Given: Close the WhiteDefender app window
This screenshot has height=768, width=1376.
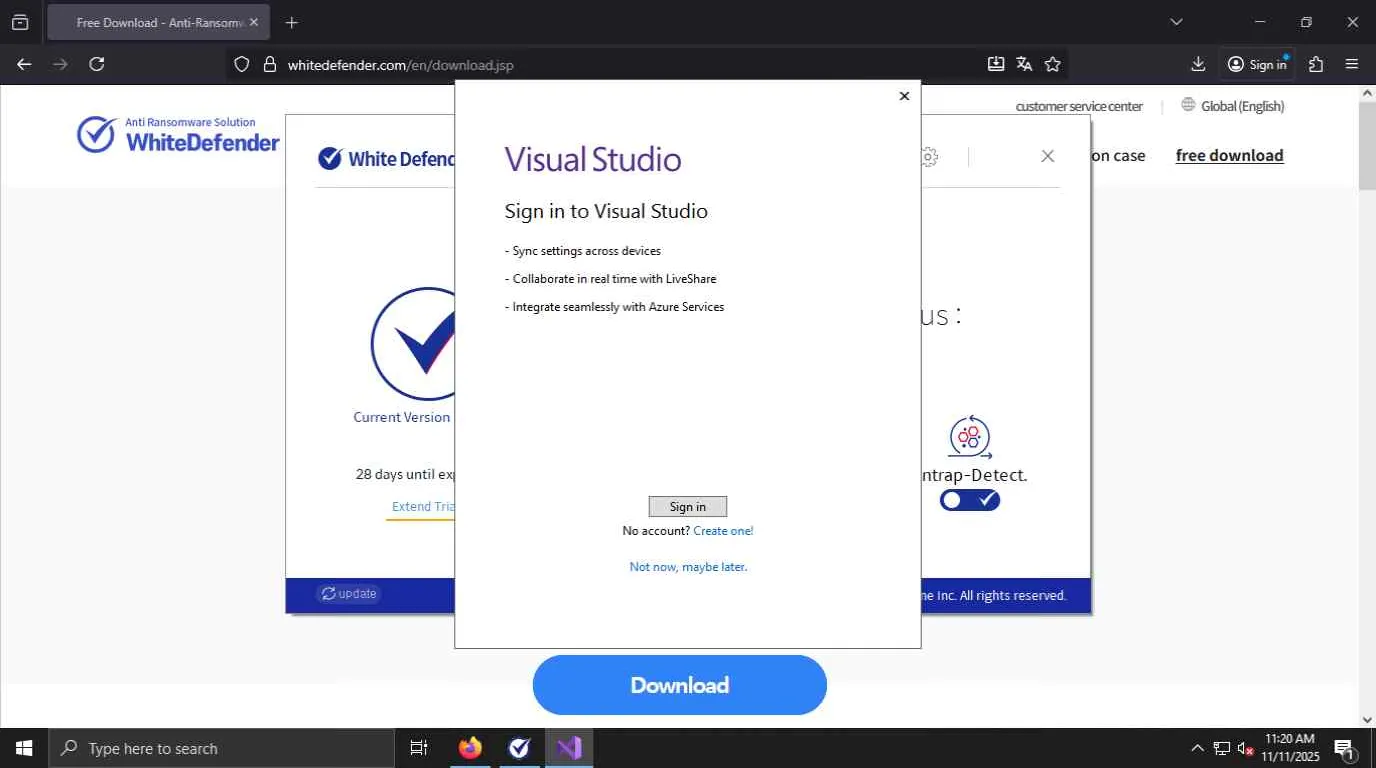Looking at the screenshot, I should [x=1047, y=156].
